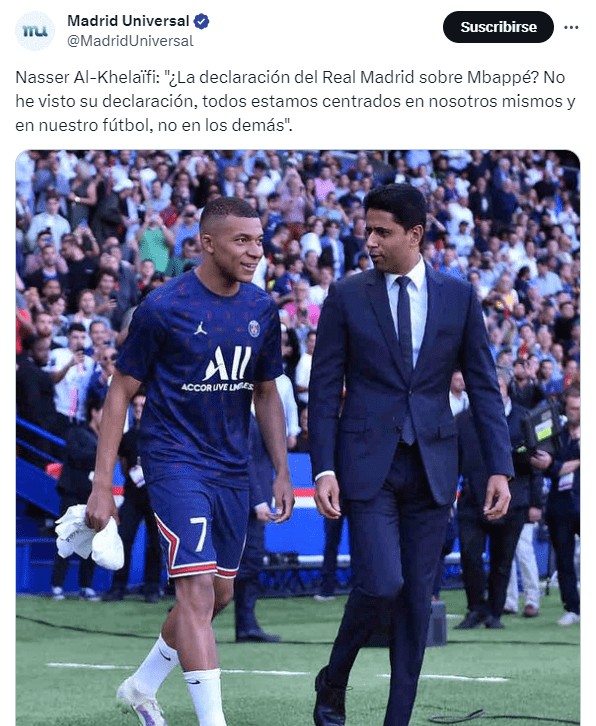Open the Madrid Universal display name link
596x726 pixels.
[x=128, y=21]
